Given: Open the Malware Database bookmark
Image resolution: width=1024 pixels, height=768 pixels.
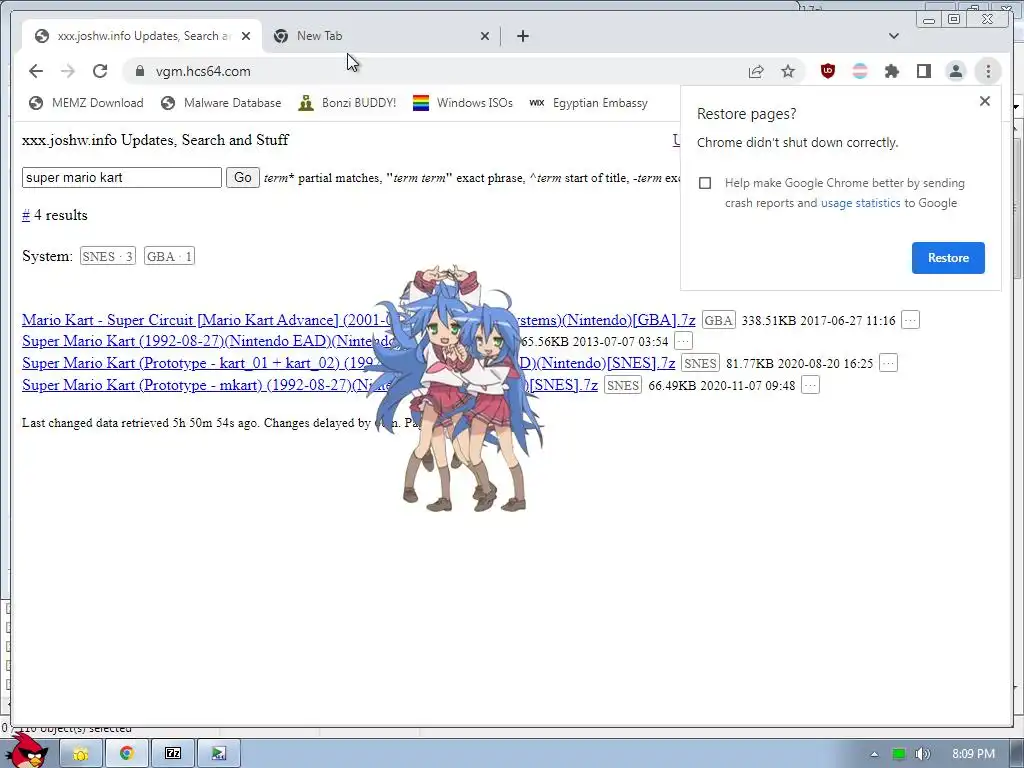Looking at the screenshot, I should [x=221, y=103].
